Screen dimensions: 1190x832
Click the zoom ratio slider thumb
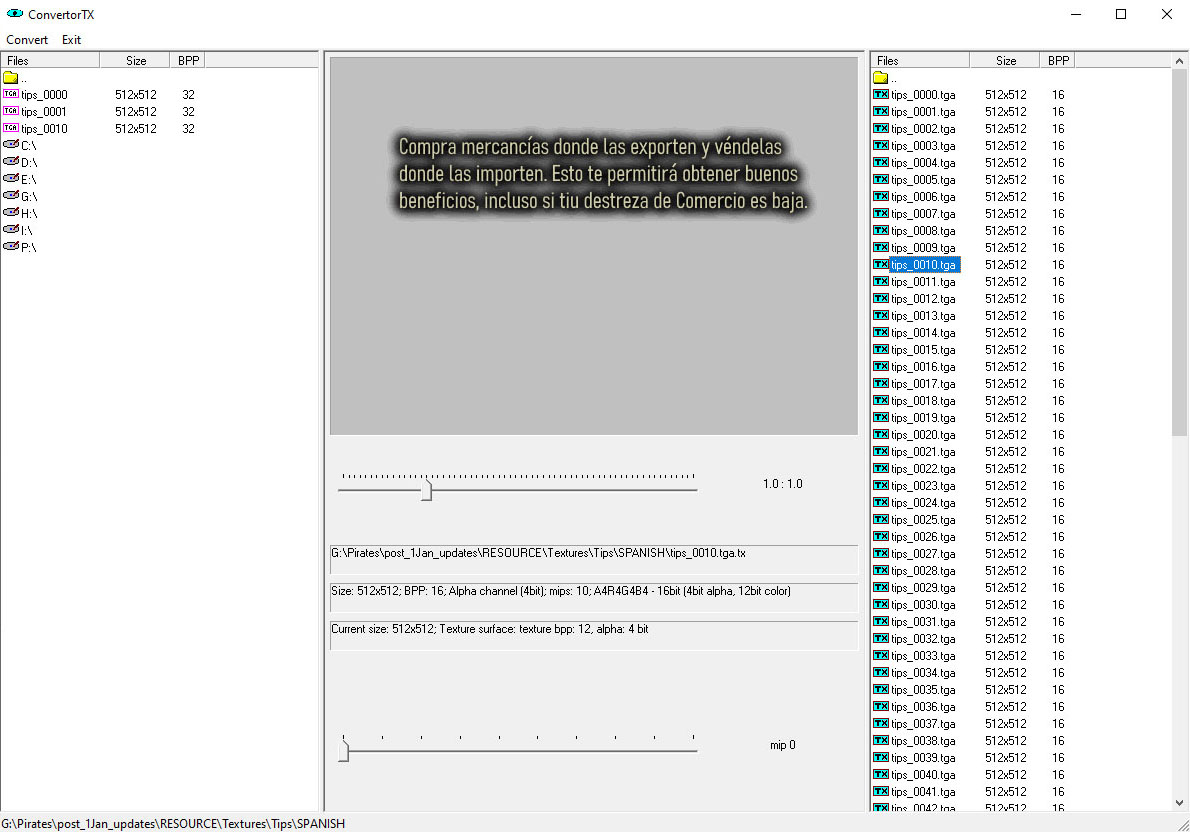point(426,490)
